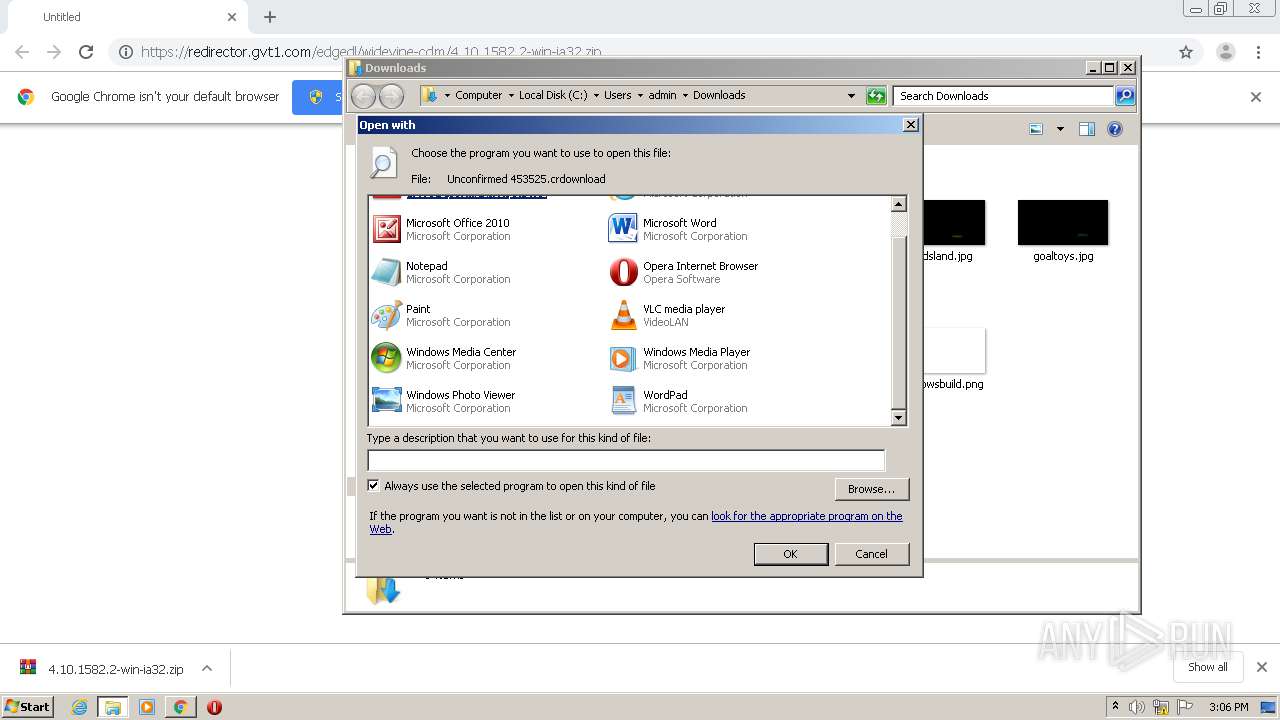Select the Windows Media Center icon
Viewport: 1280px width, 720px height.
386,358
